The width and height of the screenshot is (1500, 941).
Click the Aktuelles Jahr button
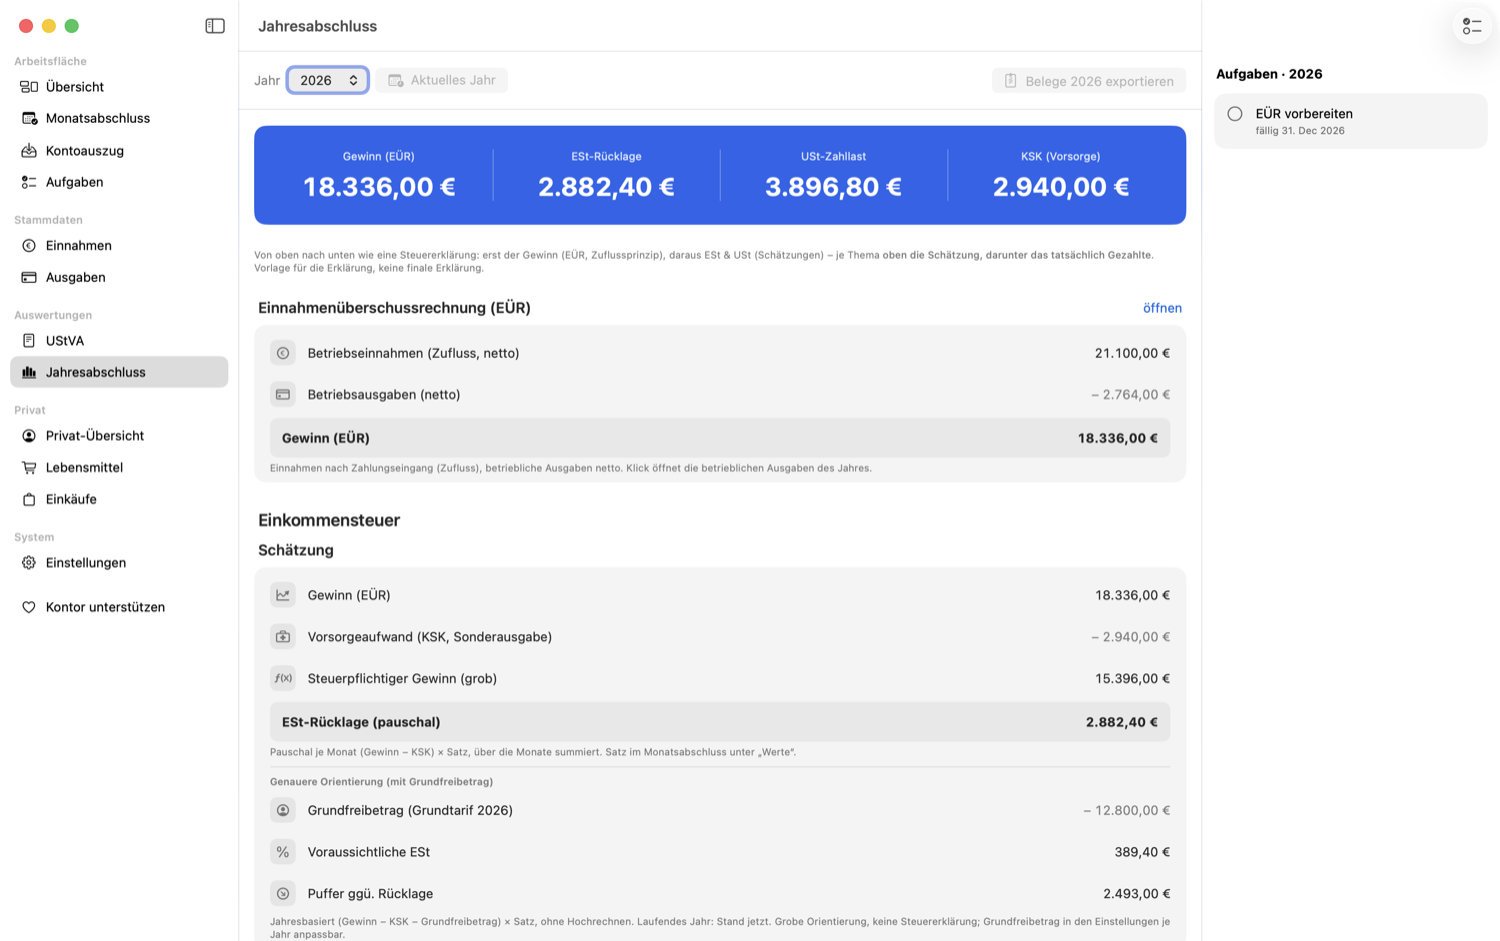pos(442,80)
